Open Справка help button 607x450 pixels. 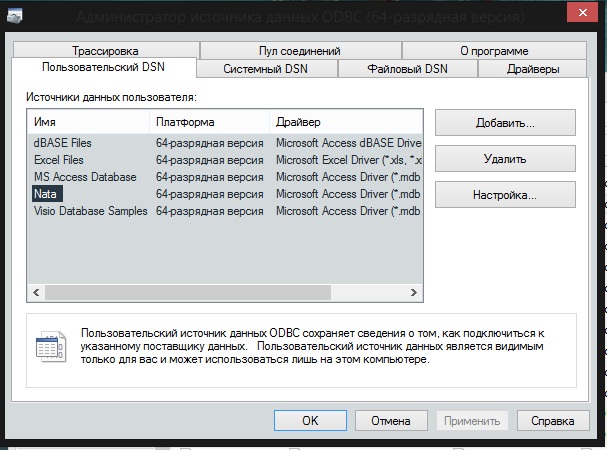pyautogui.click(x=553, y=421)
